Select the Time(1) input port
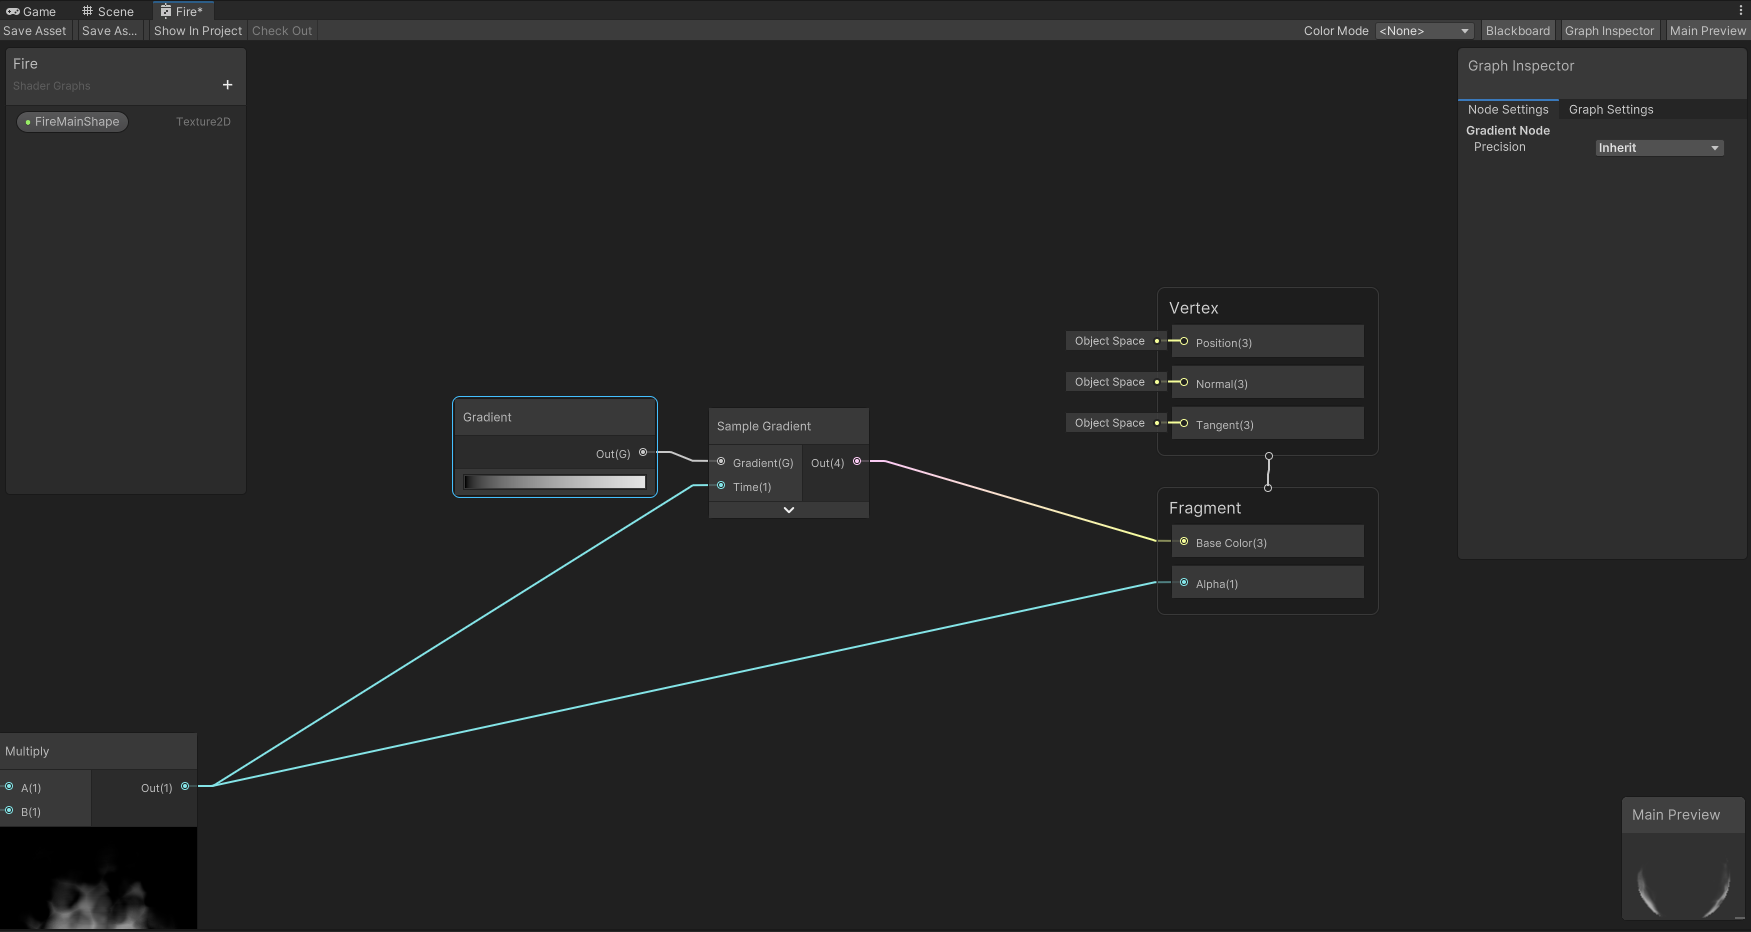Viewport: 1751px width, 932px height. click(x=721, y=486)
